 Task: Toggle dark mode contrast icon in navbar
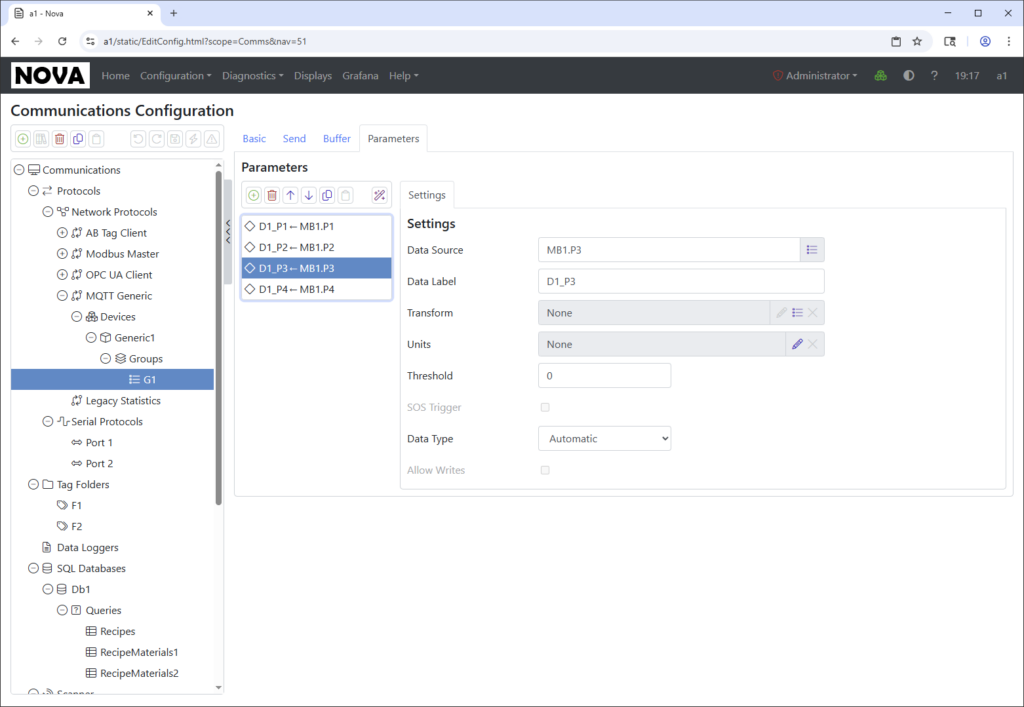tap(908, 76)
